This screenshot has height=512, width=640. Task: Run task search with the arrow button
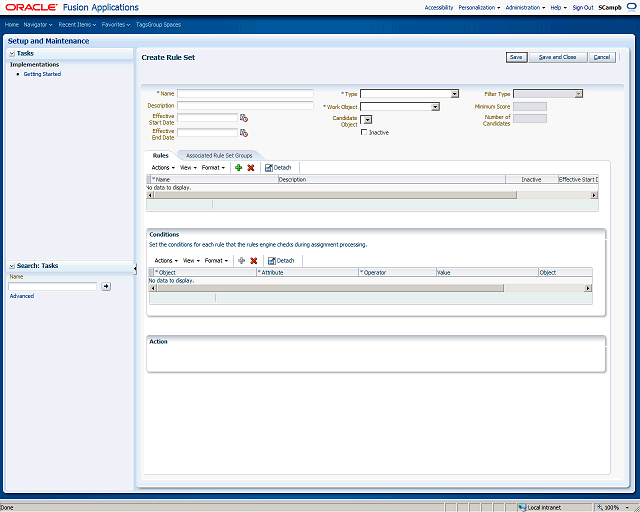(x=106, y=286)
